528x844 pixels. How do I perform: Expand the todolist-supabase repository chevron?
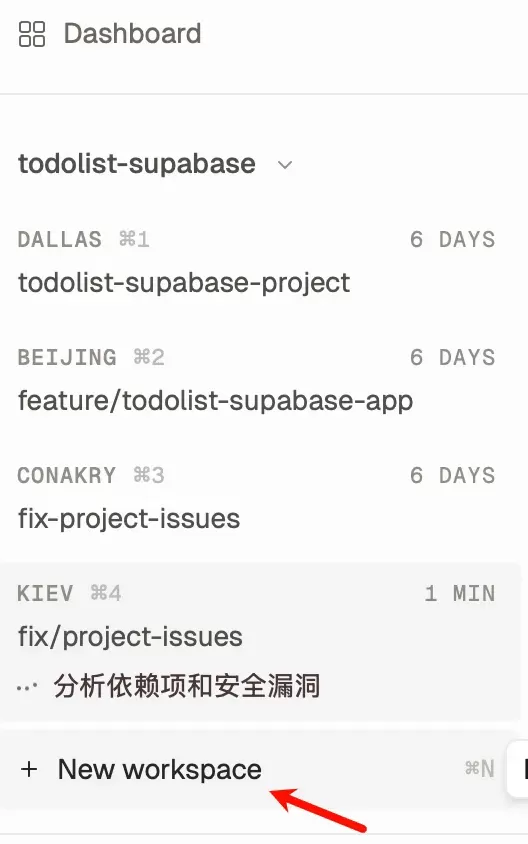(285, 165)
